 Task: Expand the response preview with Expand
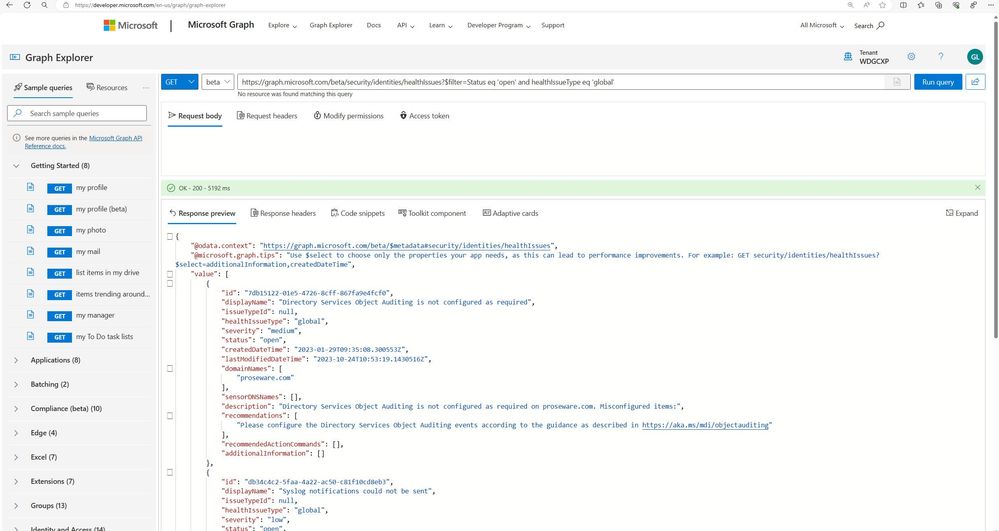pos(961,213)
